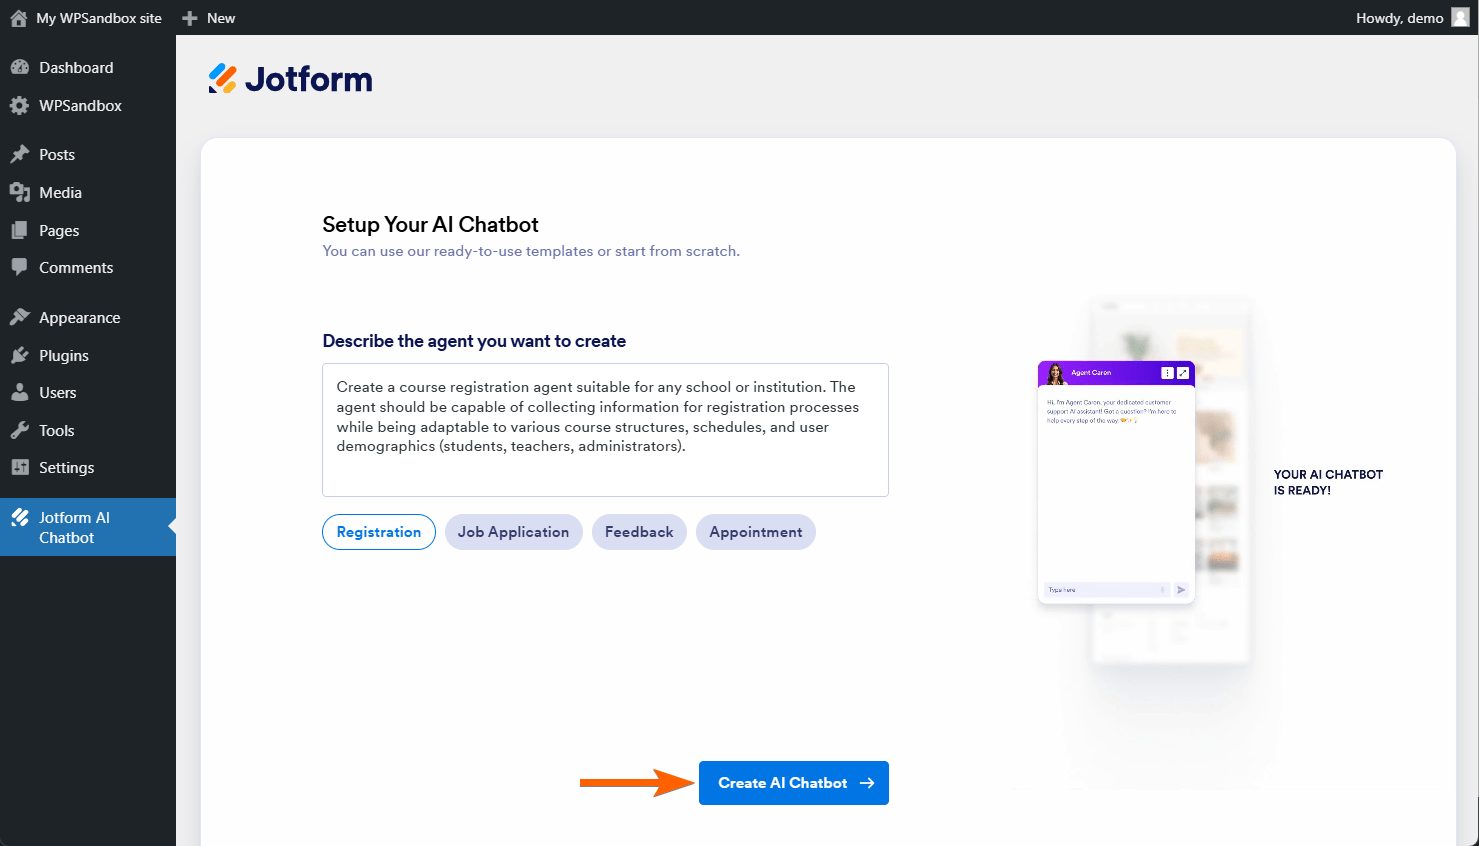The width and height of the screenshot is (1479, 846).
Task: Select the Registration template chip
Action: tap(378, 532)
